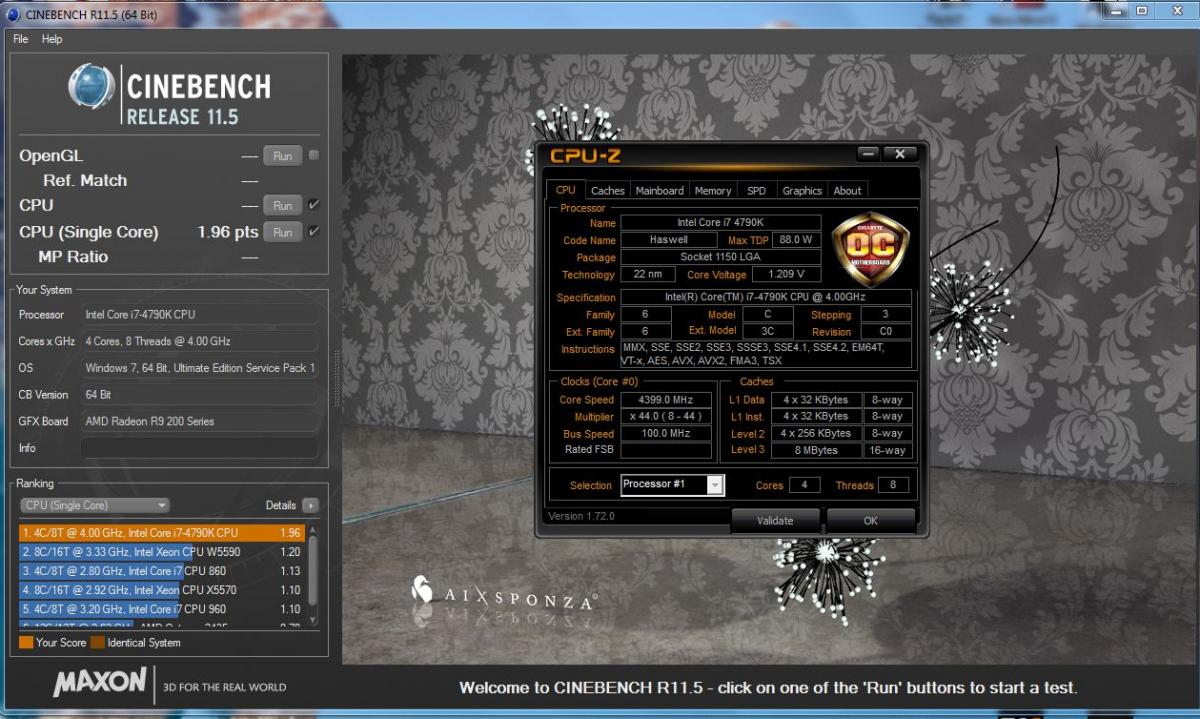Switch to Graphics tab in CPU-Z
The width and height of the screenshot is (1200, 719).
click(802, 191)
